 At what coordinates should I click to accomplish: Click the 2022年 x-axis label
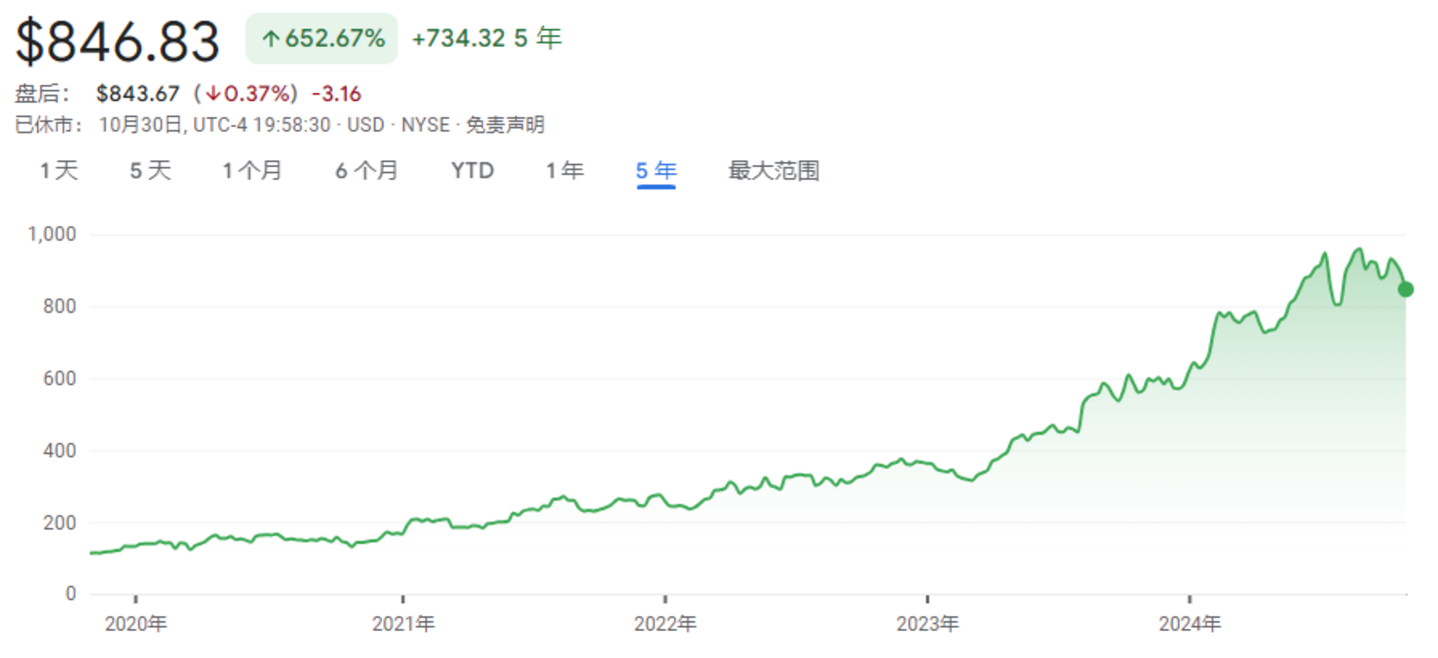point(665,624)
